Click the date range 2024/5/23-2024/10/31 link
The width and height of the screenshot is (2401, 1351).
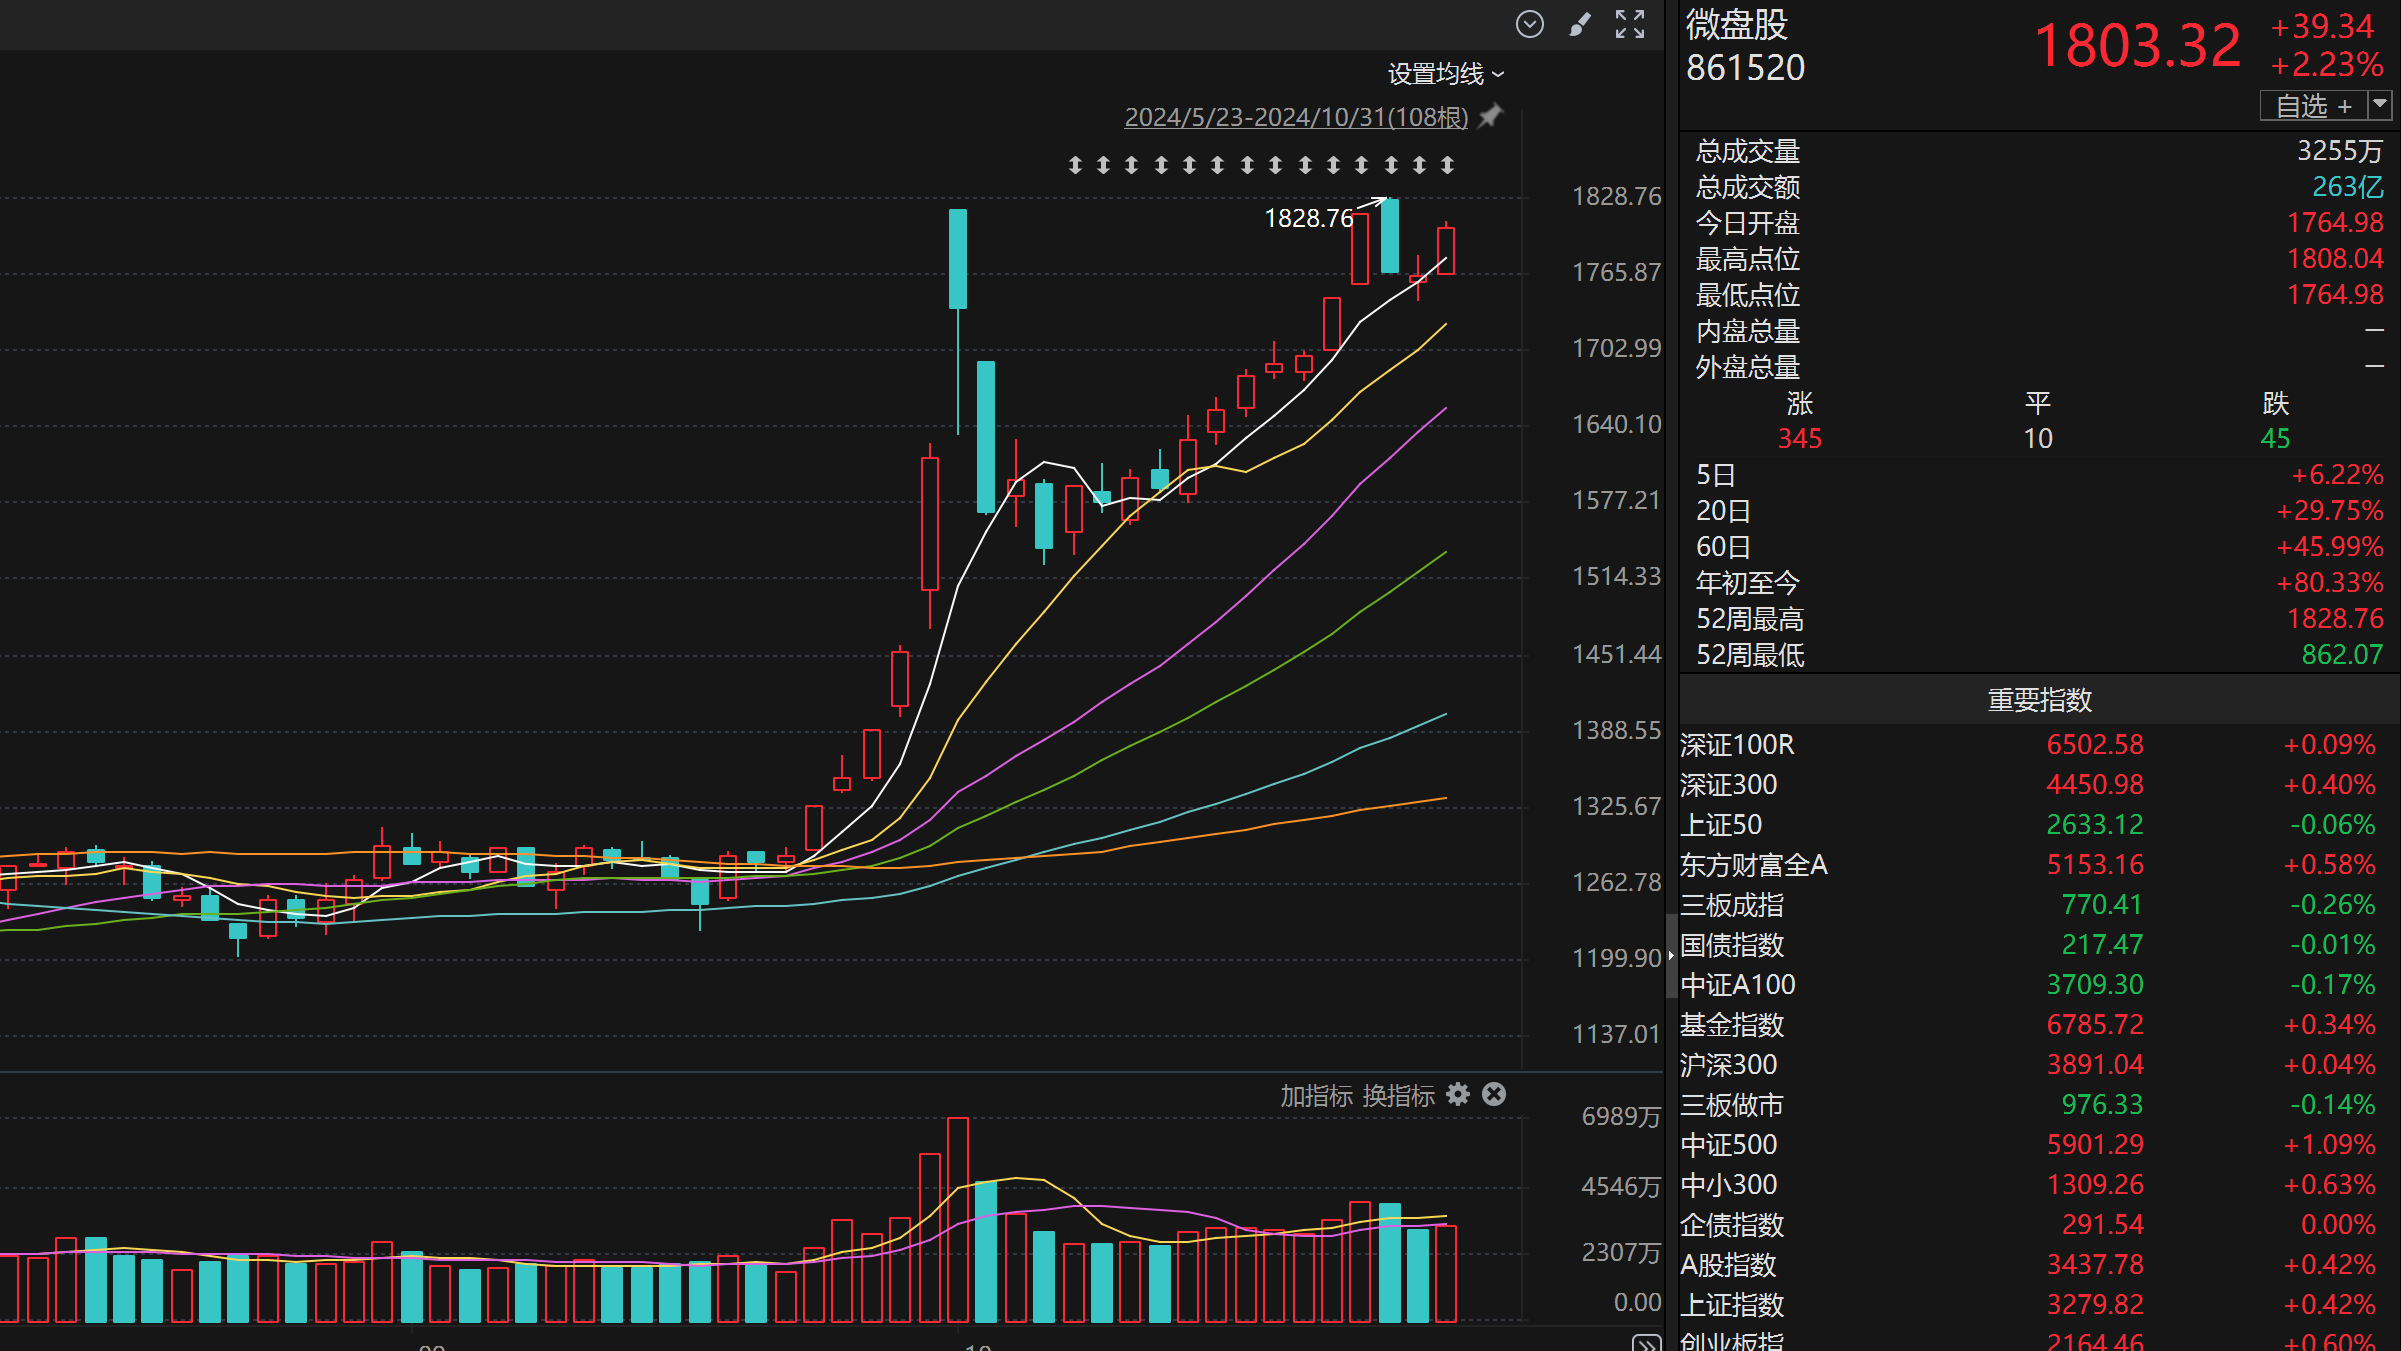(x=1296, y=117)
